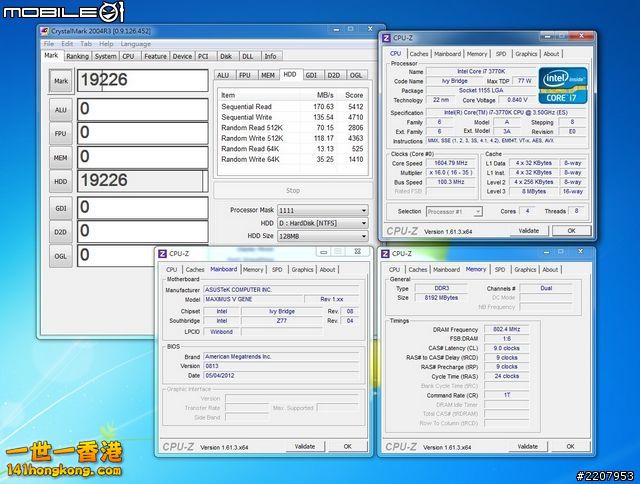Click the total Mark score field showing 19226
This screenshot has height=484, width=640.
click(141, 80)
